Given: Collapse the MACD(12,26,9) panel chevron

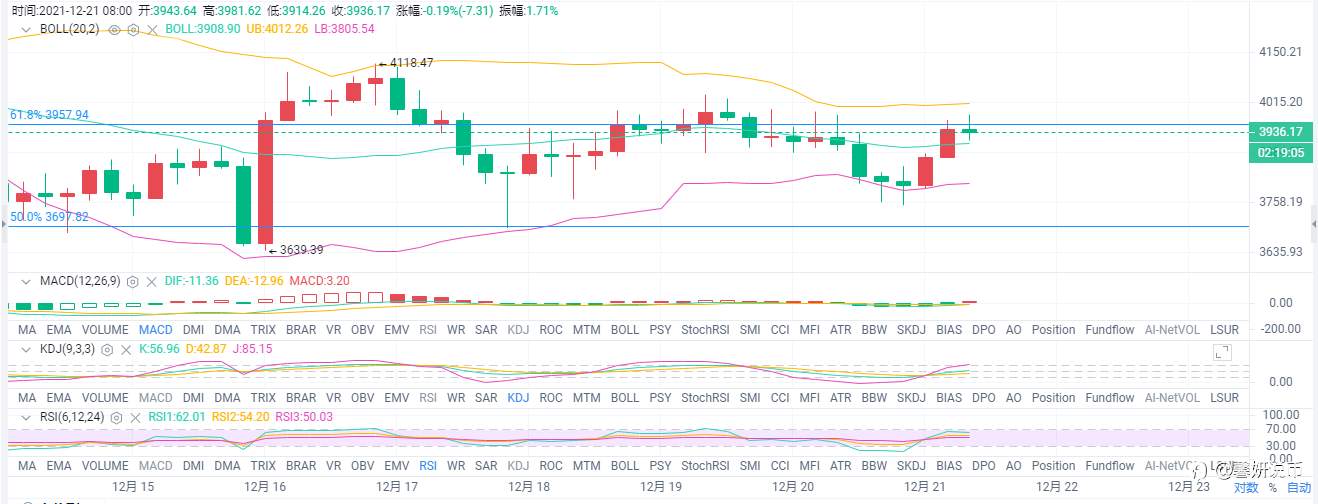Looking at the screenshot, I should 27,281.
